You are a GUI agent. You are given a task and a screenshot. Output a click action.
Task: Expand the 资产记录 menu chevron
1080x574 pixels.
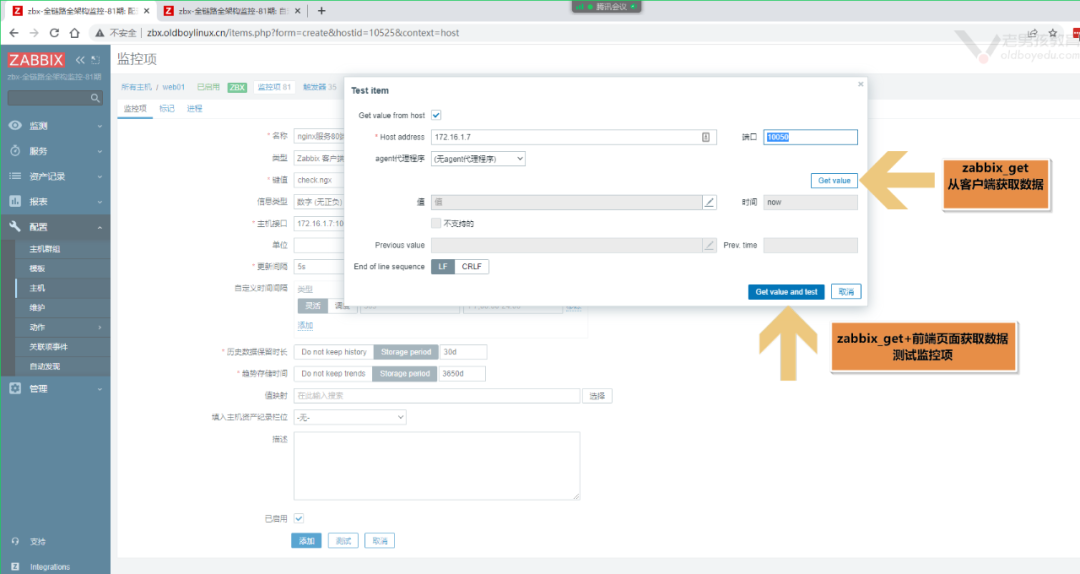(x=100, y=176)
